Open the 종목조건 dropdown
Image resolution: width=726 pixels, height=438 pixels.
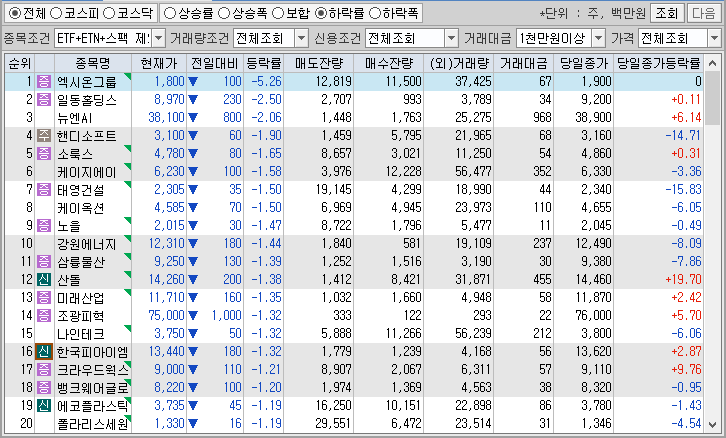(158, 38)
